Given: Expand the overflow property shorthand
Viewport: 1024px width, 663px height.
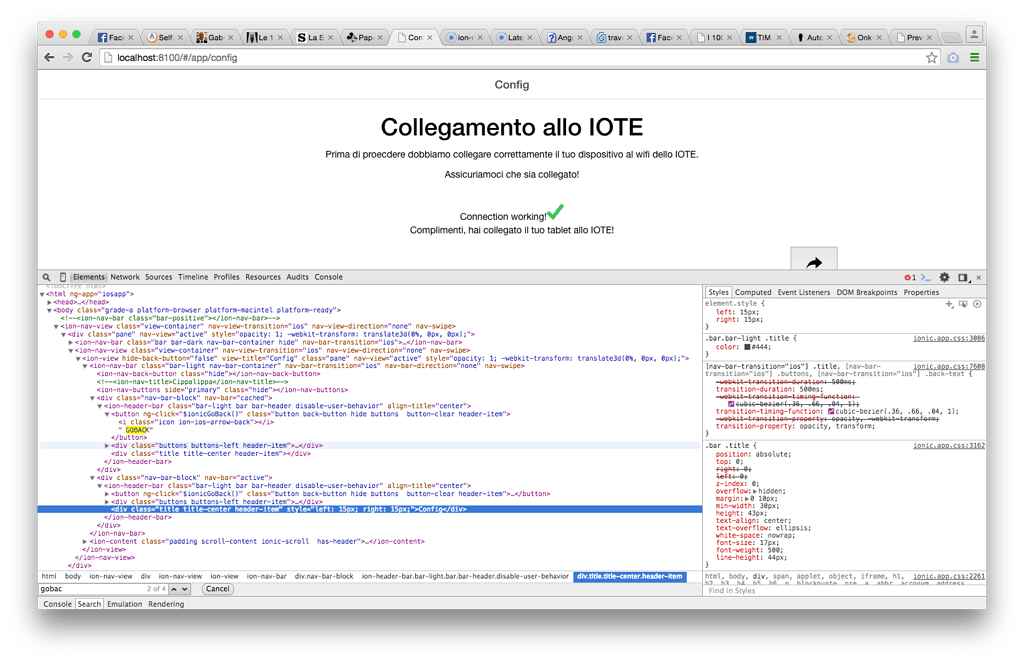Looking at the screenshot, I should click(x=755, y=491).
